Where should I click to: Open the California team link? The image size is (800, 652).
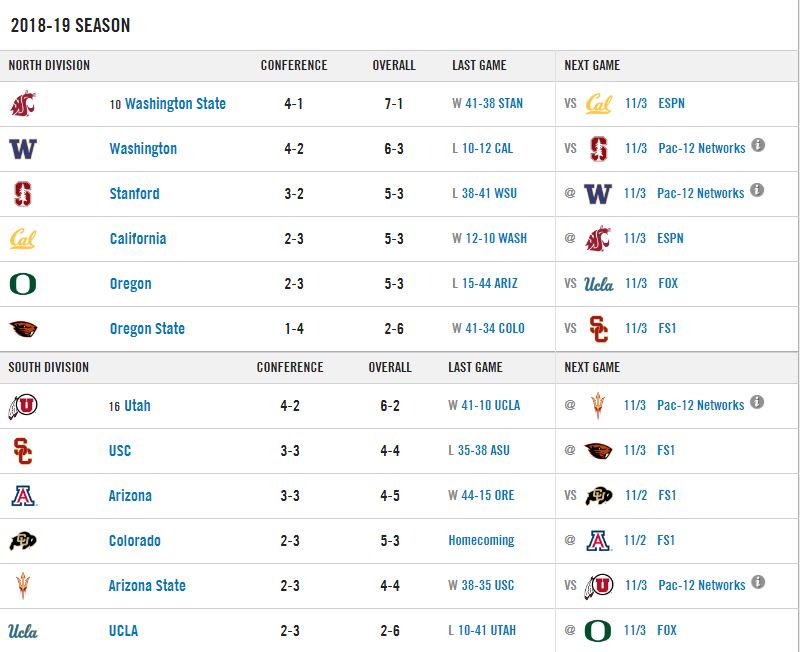pos(138,239)
